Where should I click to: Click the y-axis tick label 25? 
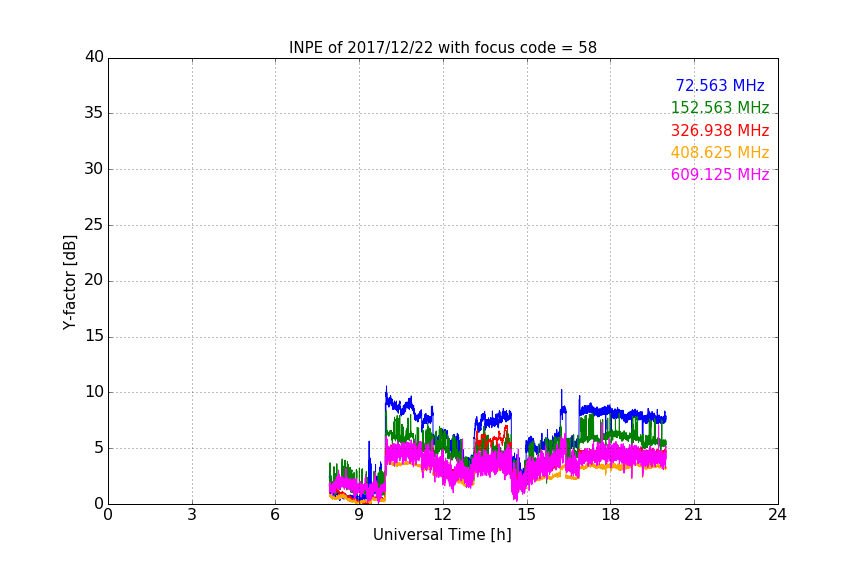[x=94, y=225]
